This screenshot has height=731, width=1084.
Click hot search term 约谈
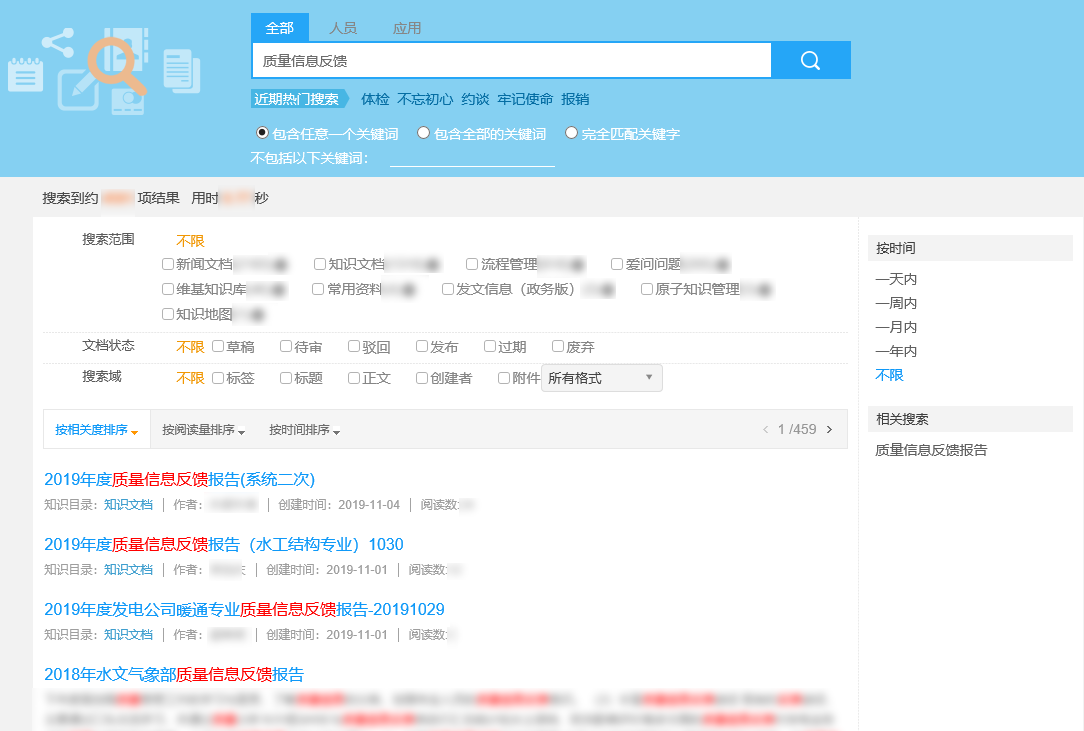tap(475, 100)
